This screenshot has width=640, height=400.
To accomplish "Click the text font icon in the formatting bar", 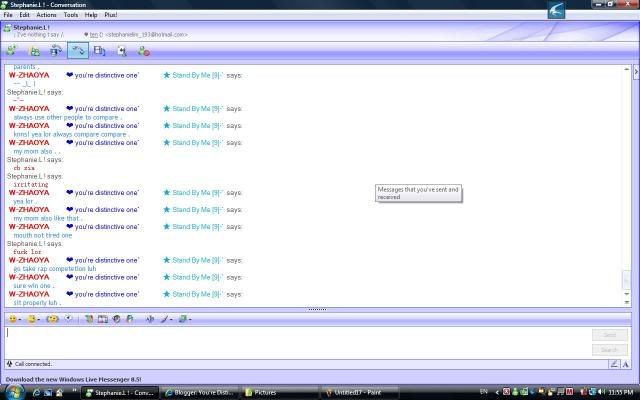I will tap(150, 319).
